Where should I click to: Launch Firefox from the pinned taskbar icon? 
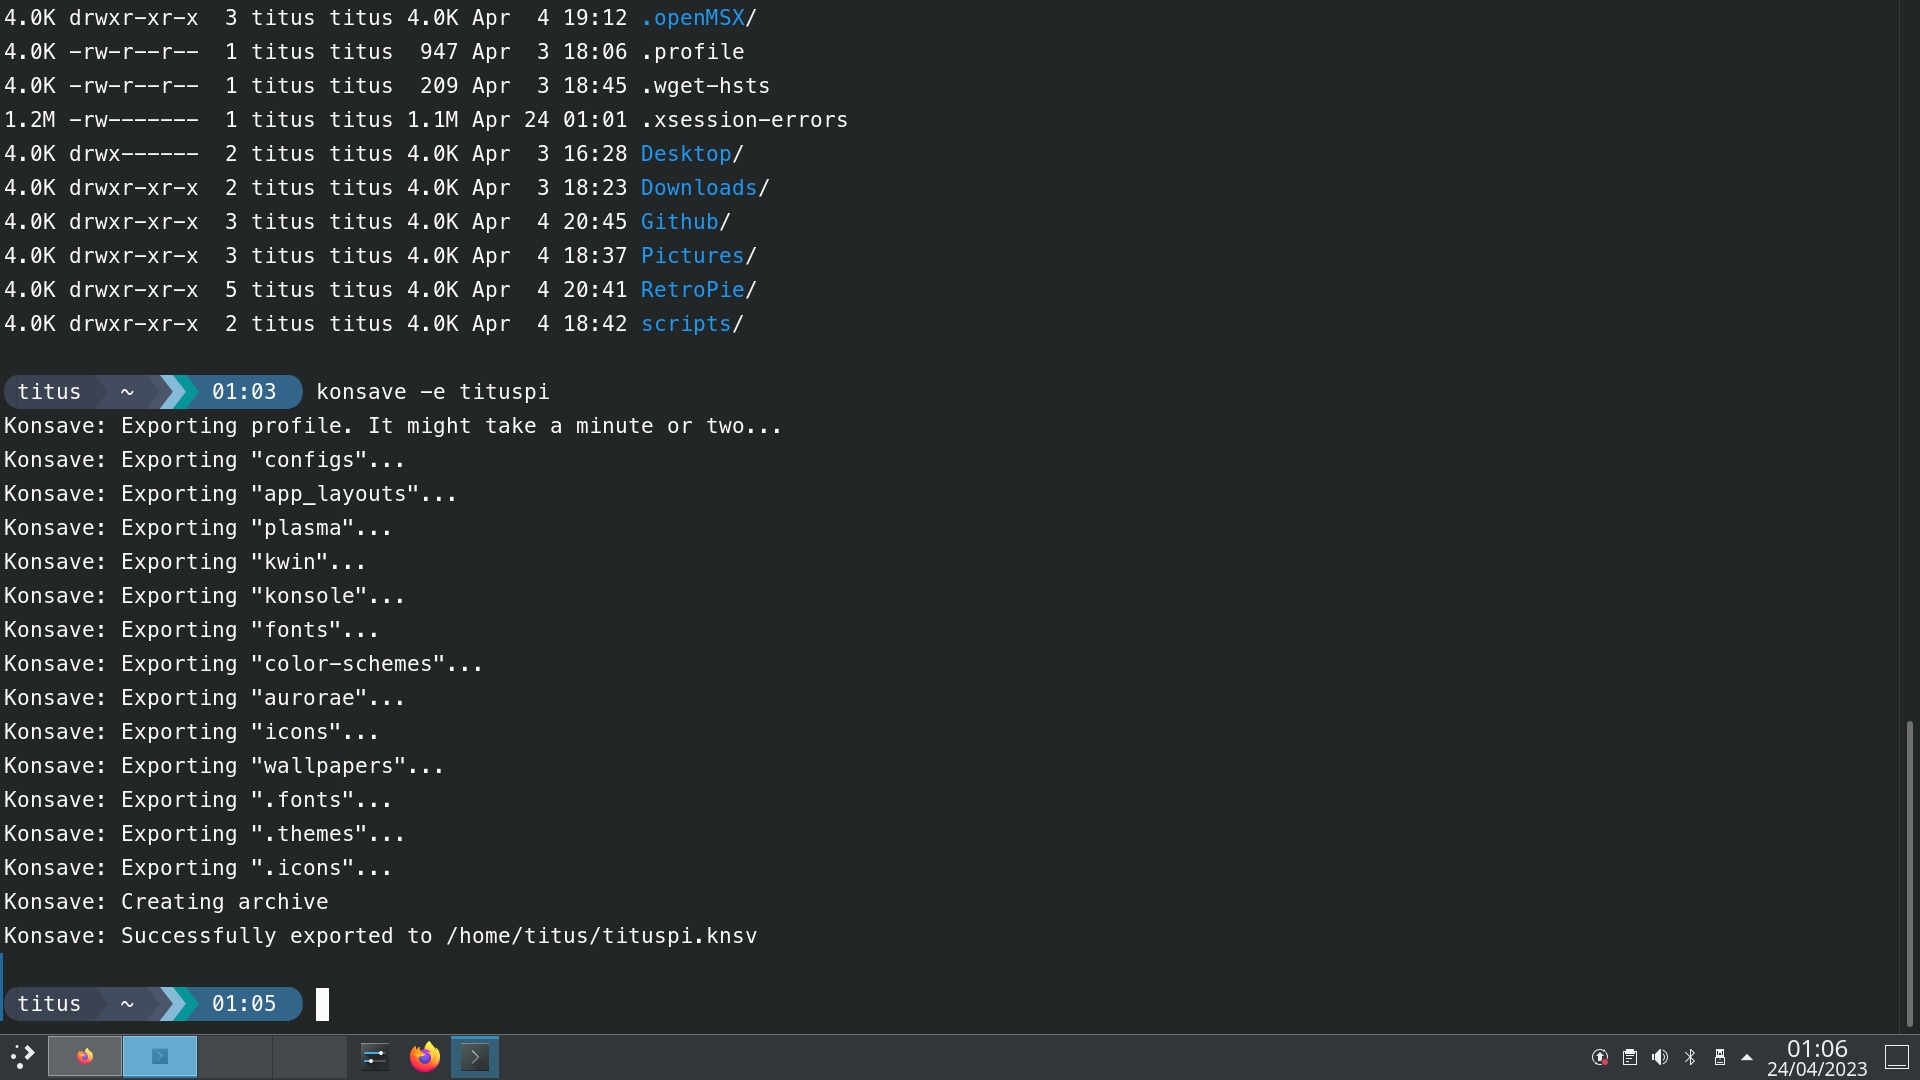pos(425,1056)
